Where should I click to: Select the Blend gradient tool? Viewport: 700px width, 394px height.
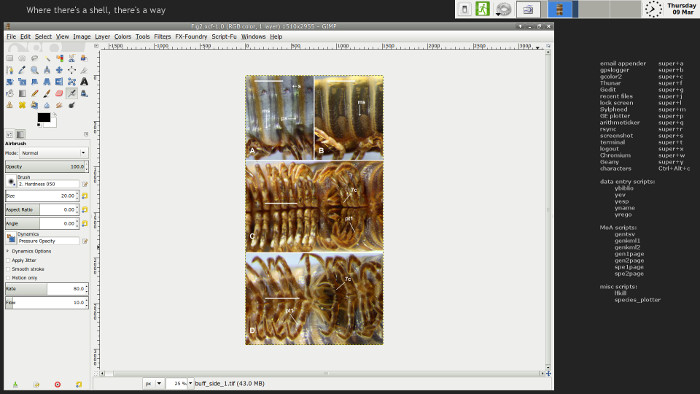[22, 93]
